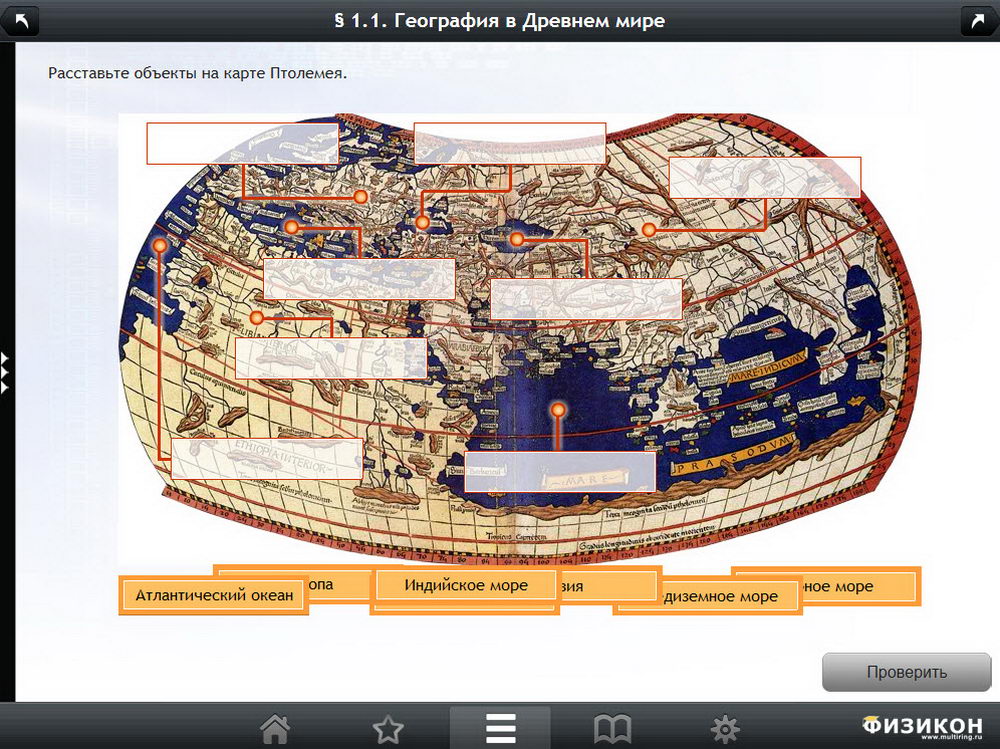1000x749 pixels.
Task: Click the instruction text 'Расставьте объекты на карте Птолемея.'
Action: (x=198, y=73)
